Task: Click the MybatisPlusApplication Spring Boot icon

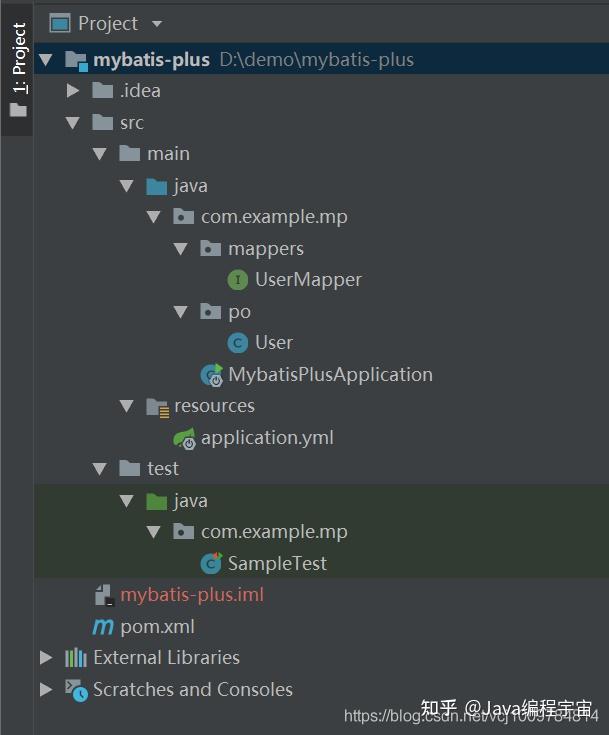Action: (x=212, y=375)
